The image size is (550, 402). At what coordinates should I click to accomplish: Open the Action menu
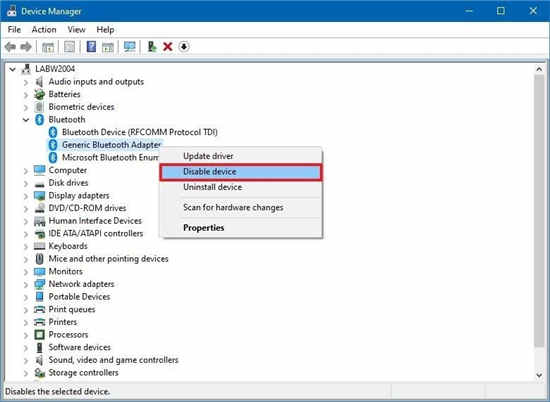(44, 30)
